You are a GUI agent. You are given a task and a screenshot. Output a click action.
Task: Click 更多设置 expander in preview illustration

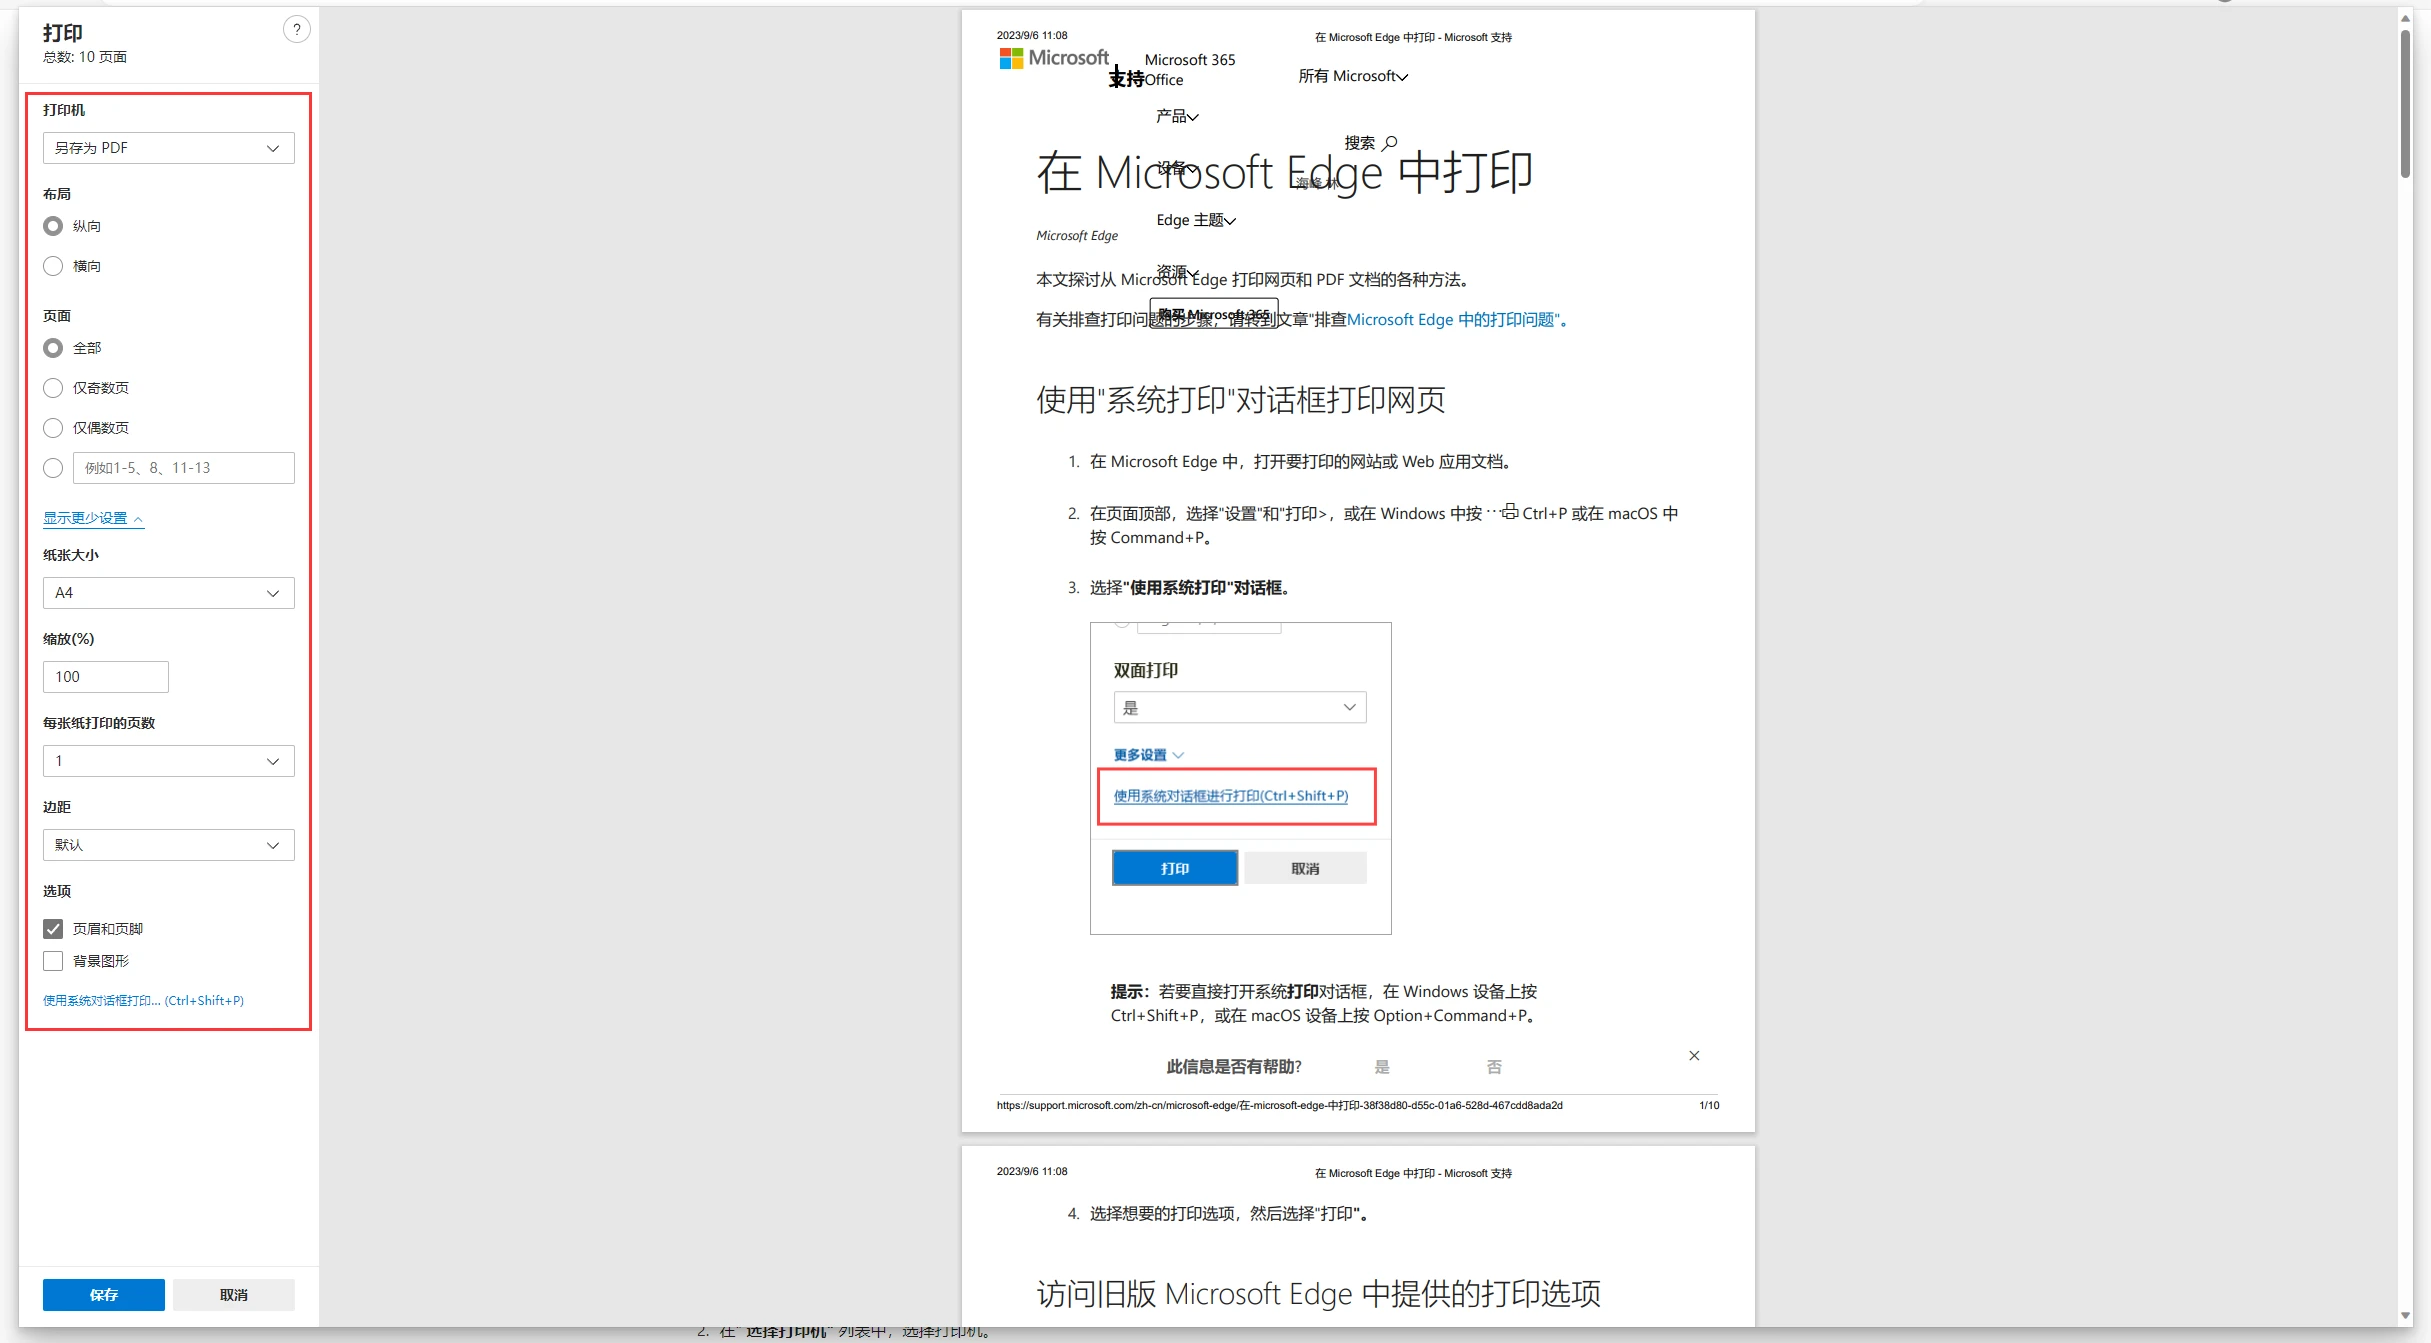pos(1149,755)
